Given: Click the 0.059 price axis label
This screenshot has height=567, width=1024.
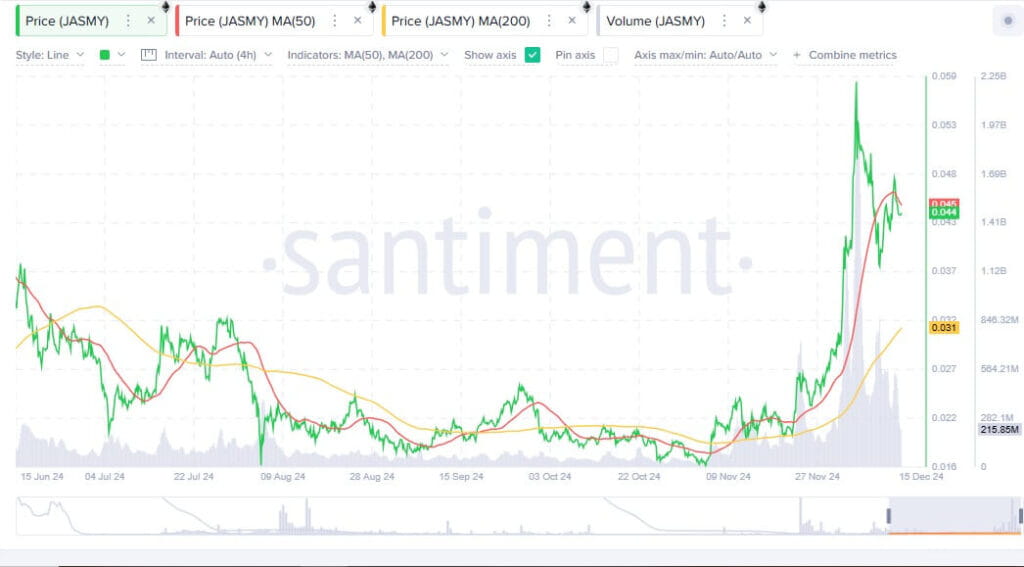Looking at the screenshot, I should (944, 76).
